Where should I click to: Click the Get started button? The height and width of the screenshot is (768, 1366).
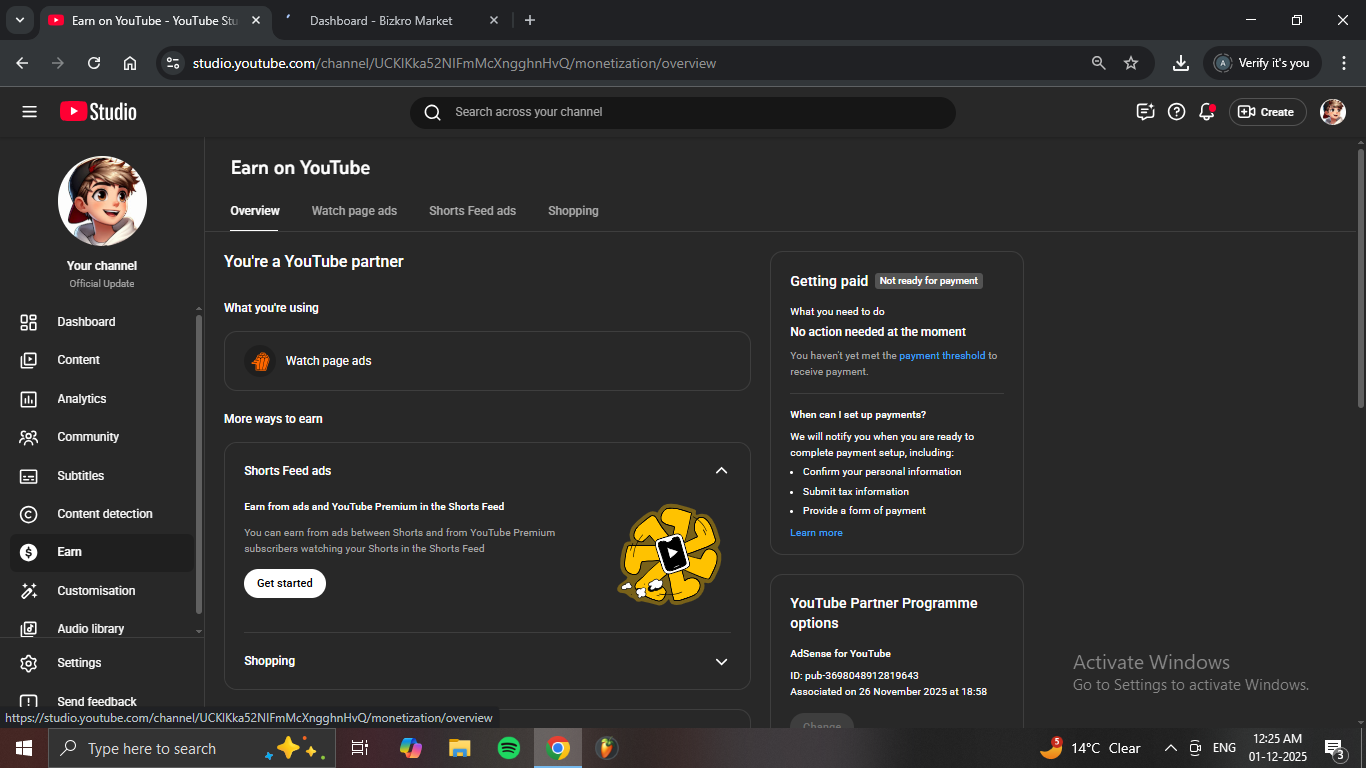(285, 583)
